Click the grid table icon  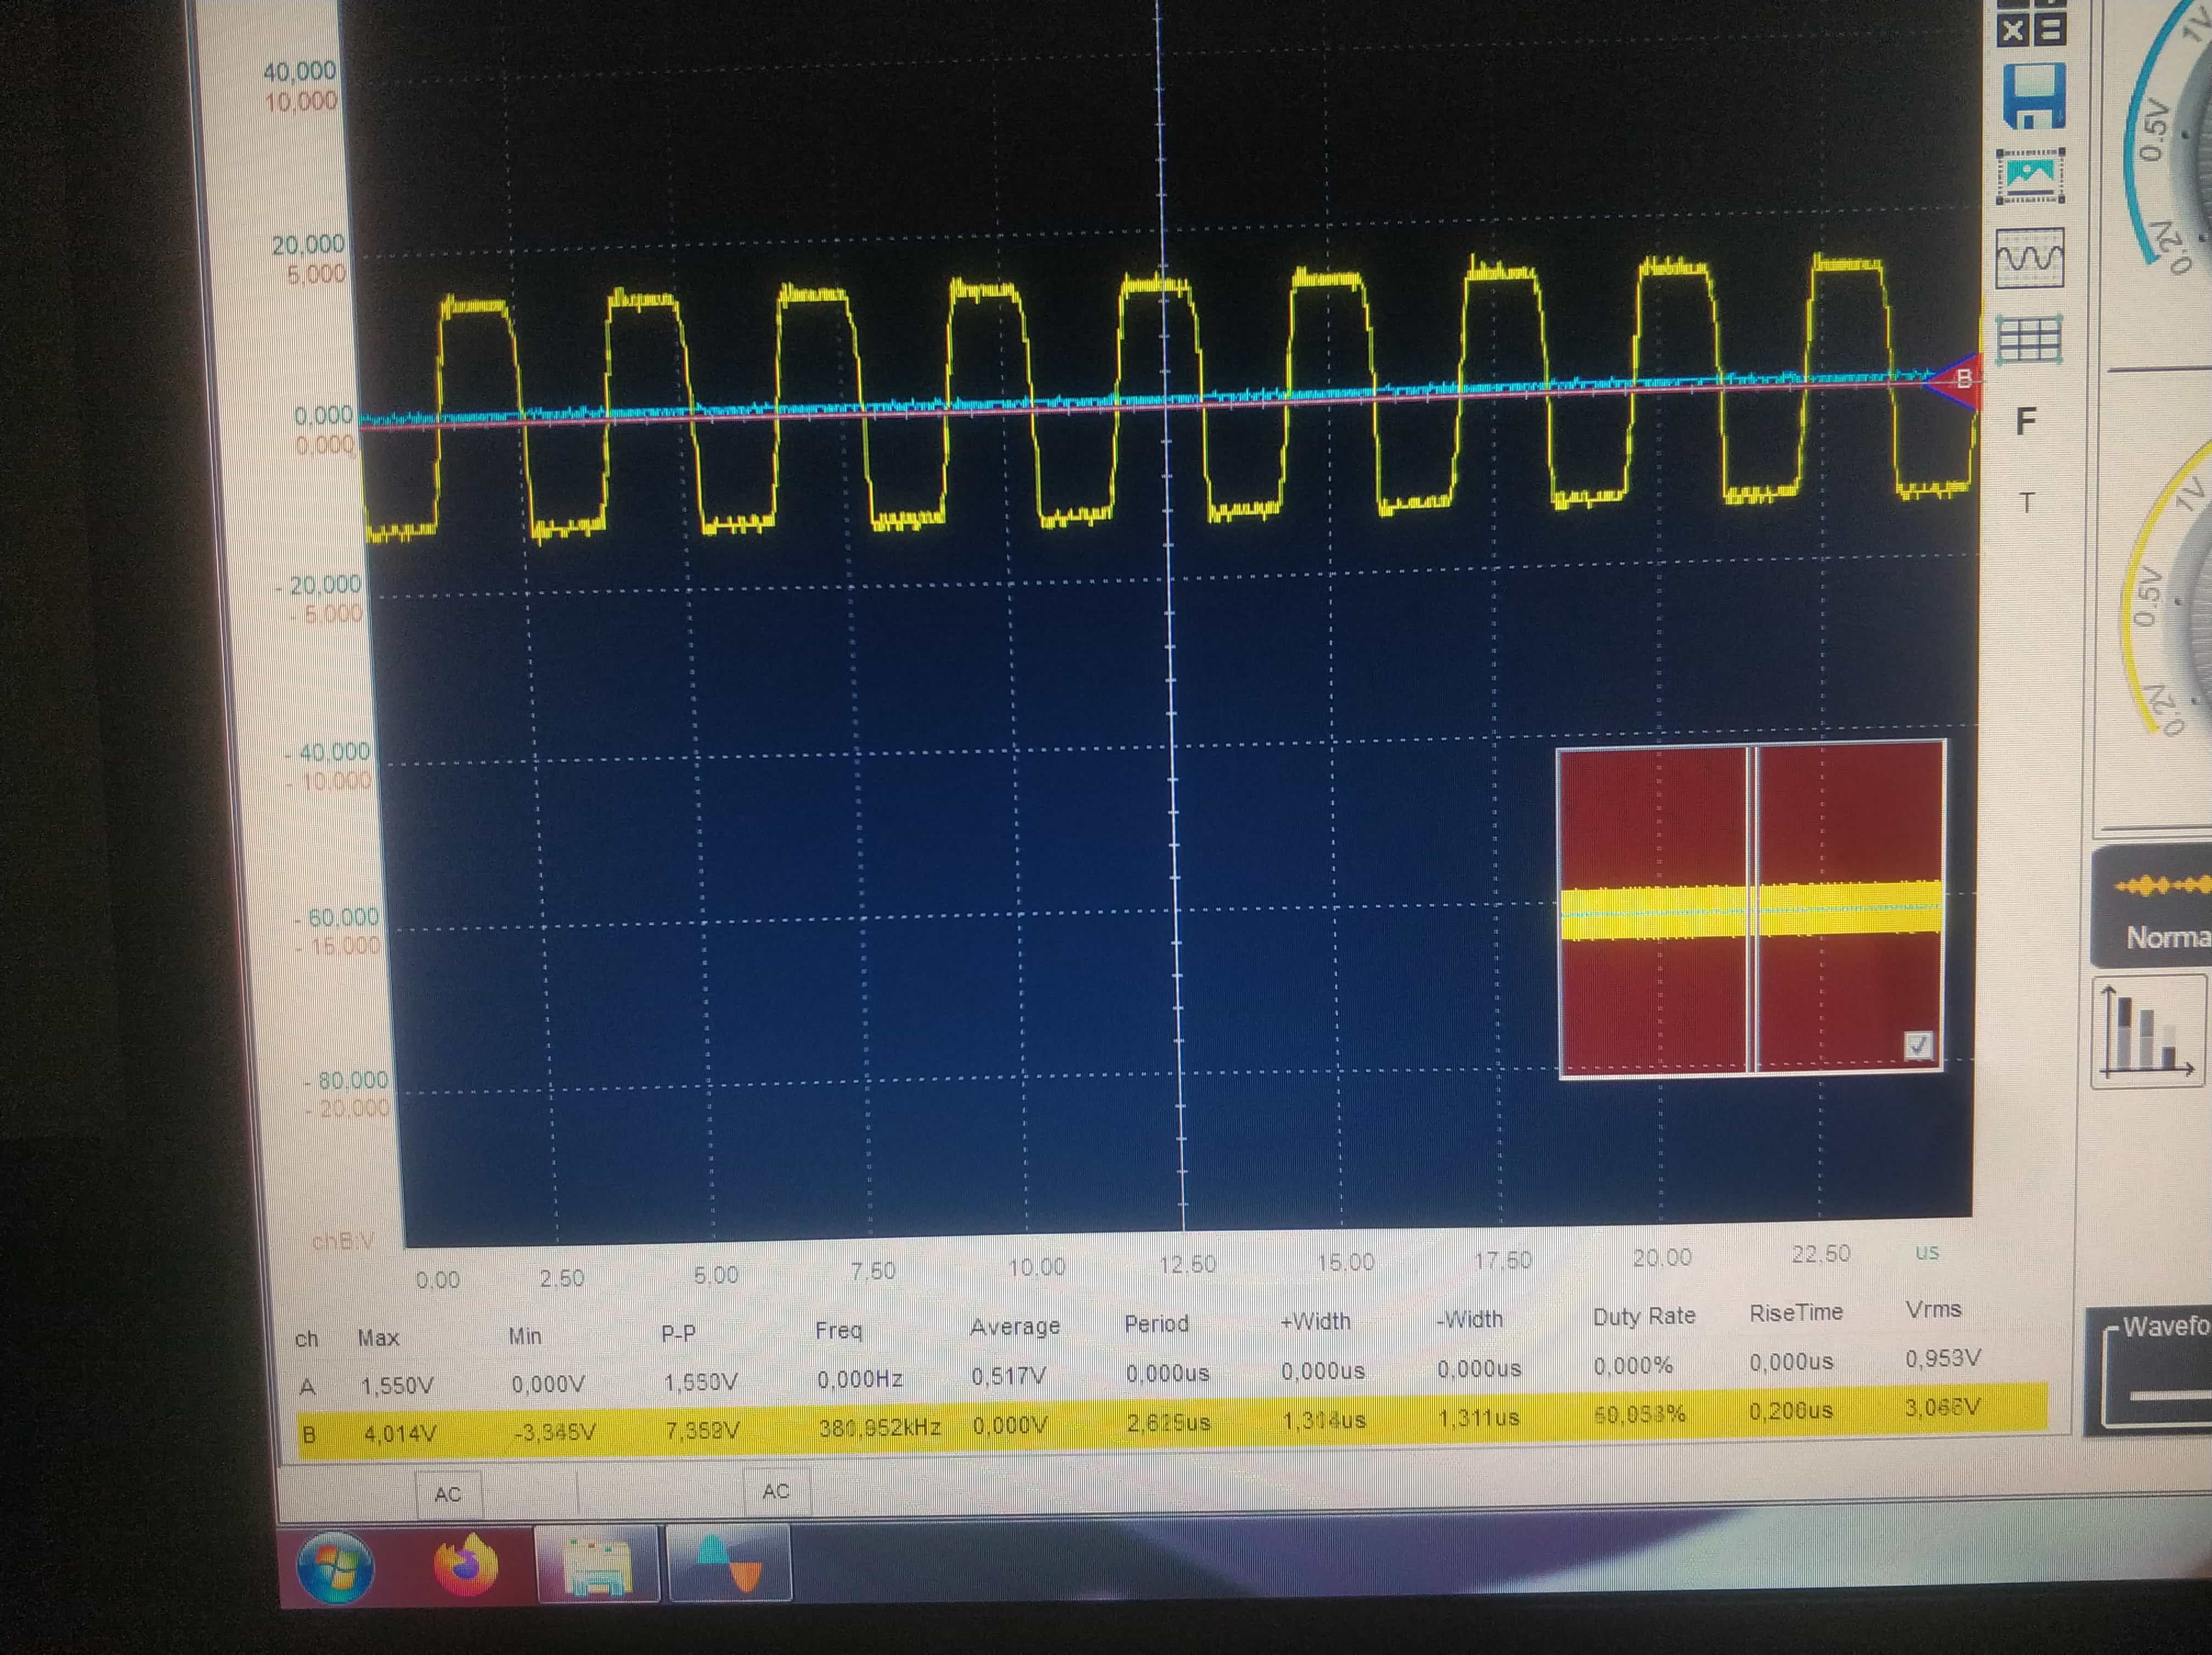tap(2029, 340)
